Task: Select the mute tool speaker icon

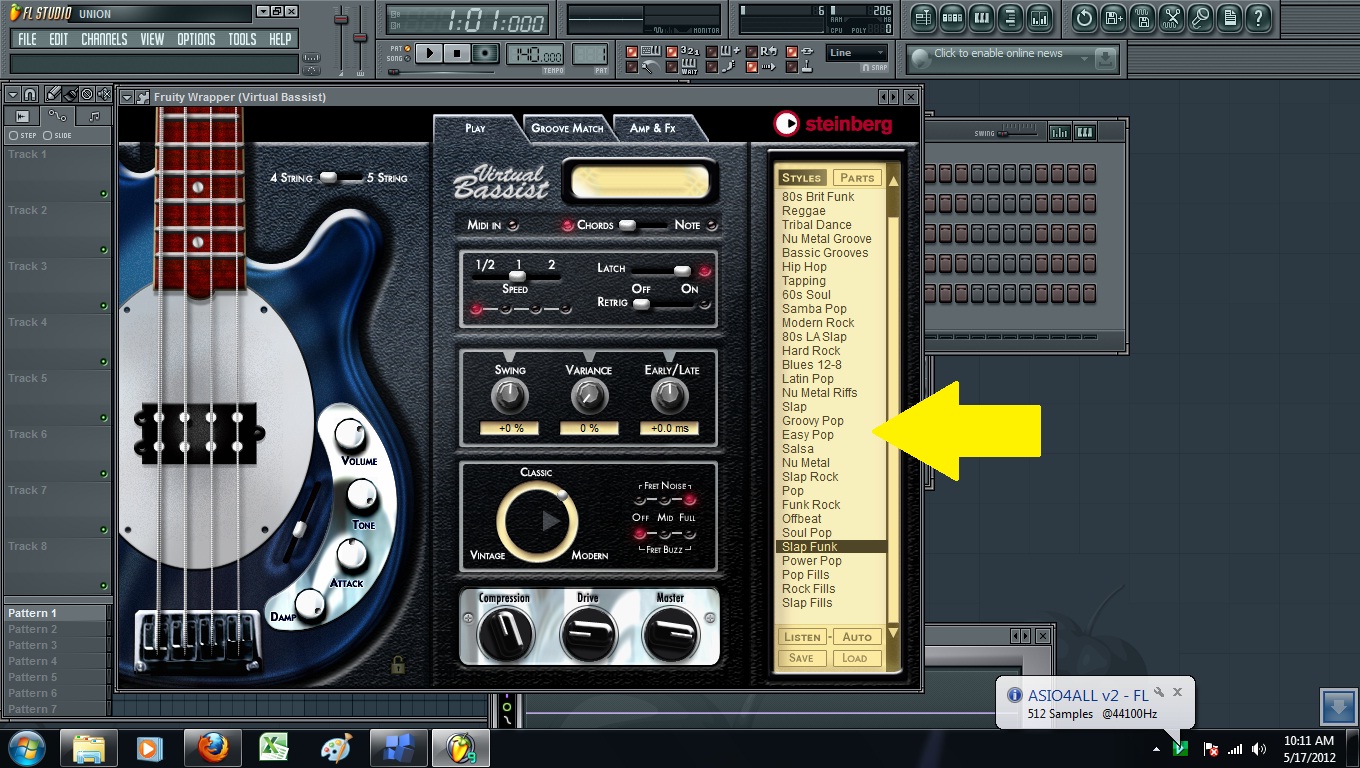Action: (104, 94)
